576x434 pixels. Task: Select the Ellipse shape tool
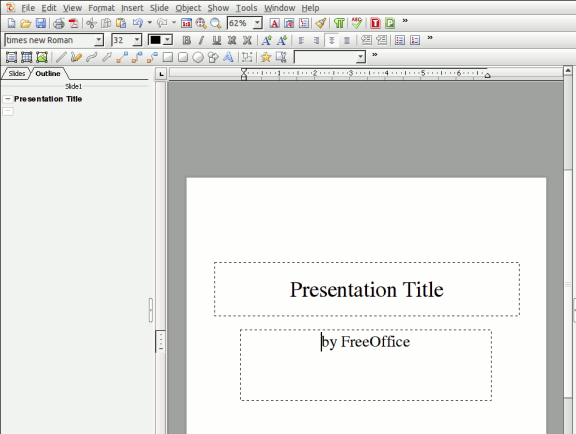pyautogui.click(x=198, y=57)
